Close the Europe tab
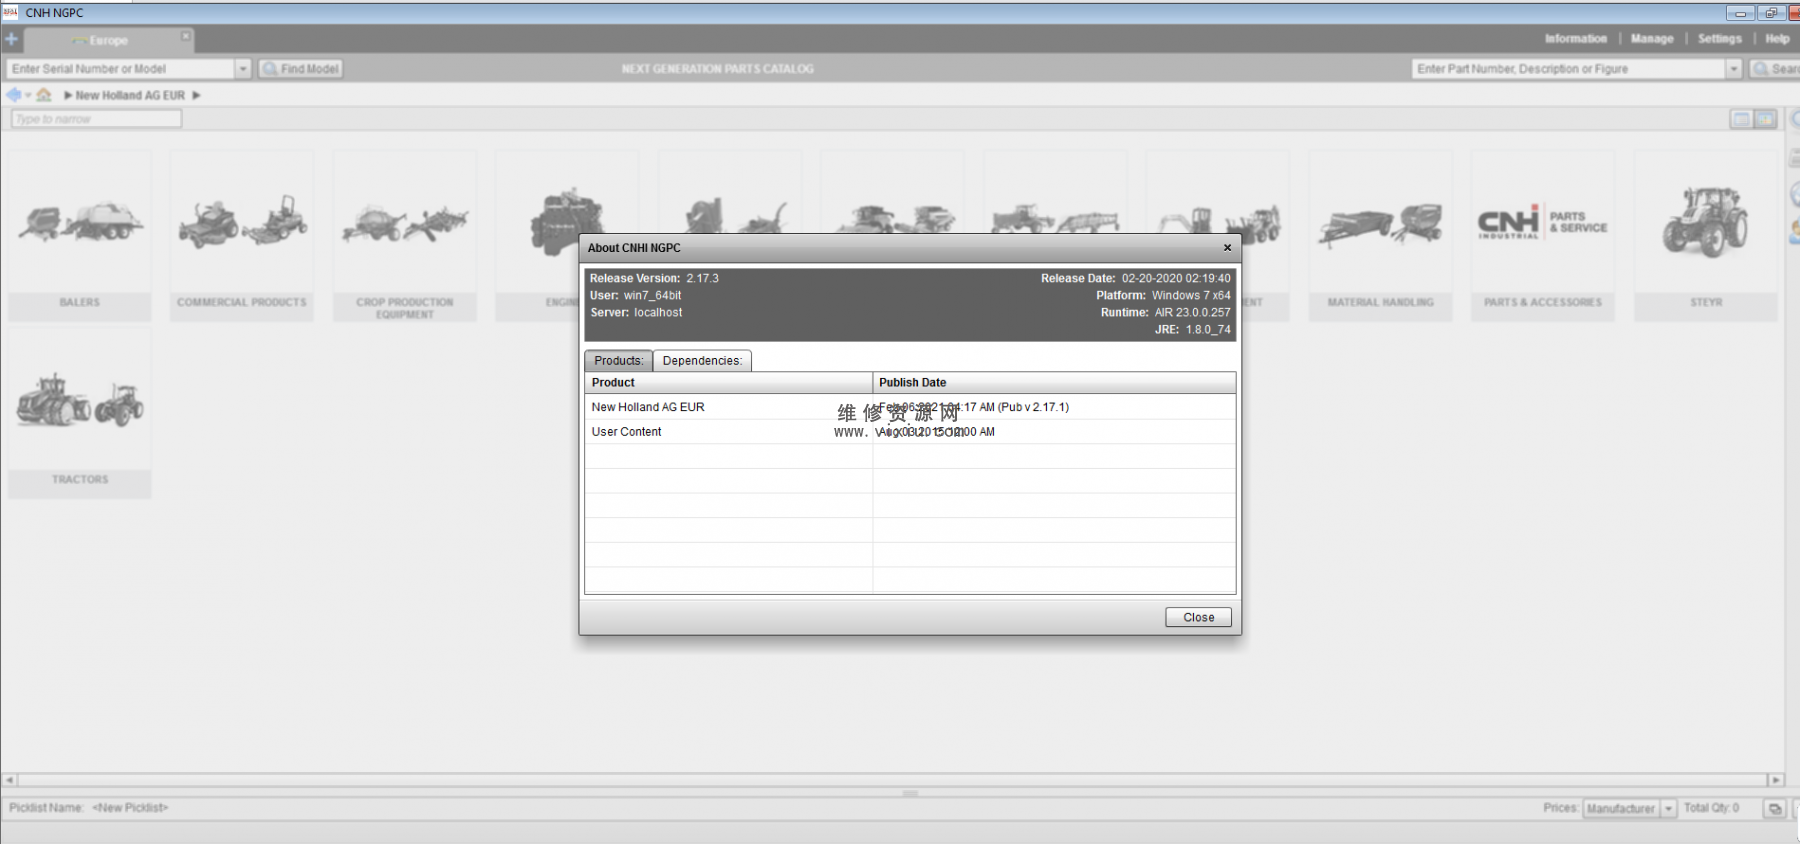 185,36
